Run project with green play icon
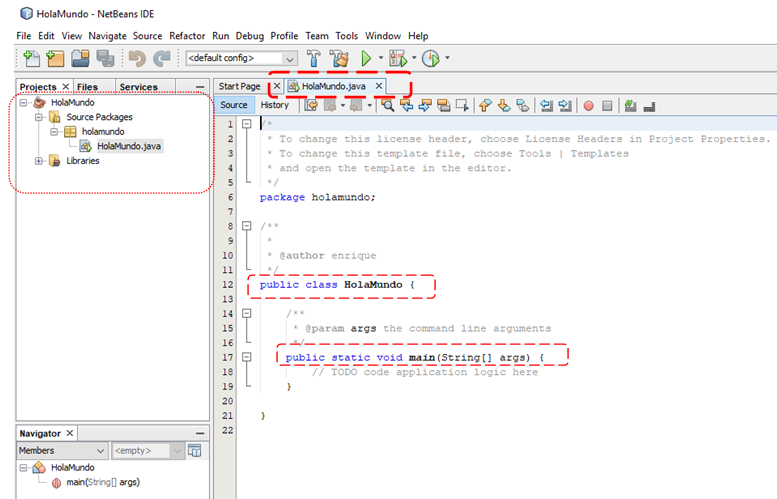 pyautogui.click(x=366, y=58)
